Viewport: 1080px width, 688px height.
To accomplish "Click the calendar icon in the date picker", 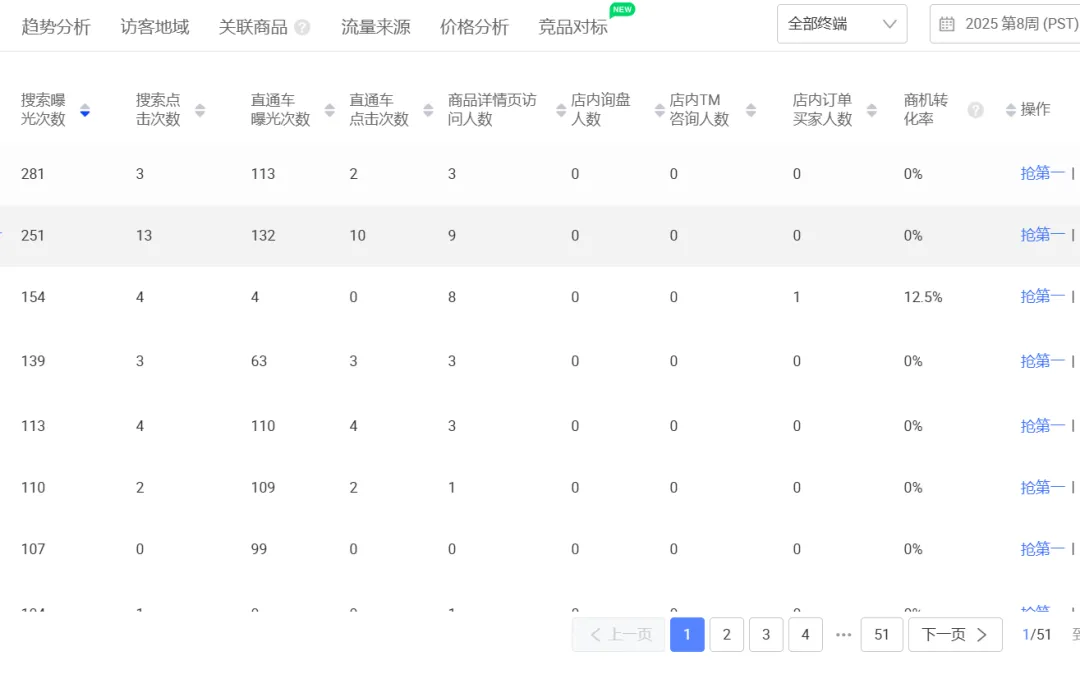I will click(947, 24).
